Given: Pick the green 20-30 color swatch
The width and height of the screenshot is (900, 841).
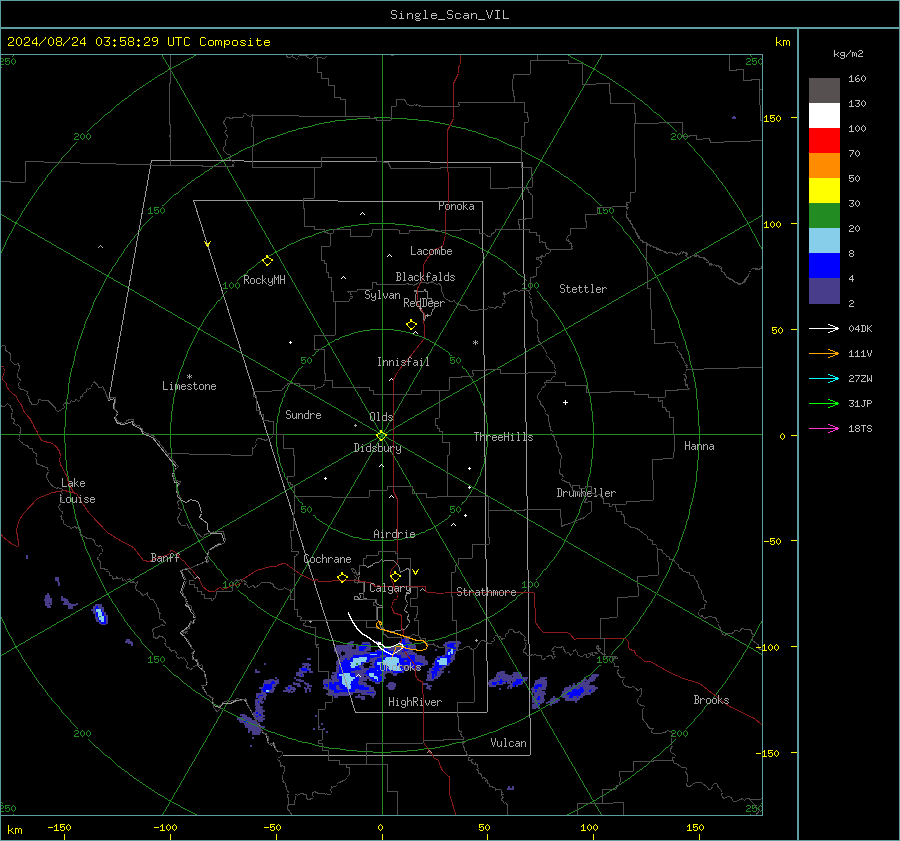Looking at the screenshot, I should pyautogui.click(x=824, y=216).
